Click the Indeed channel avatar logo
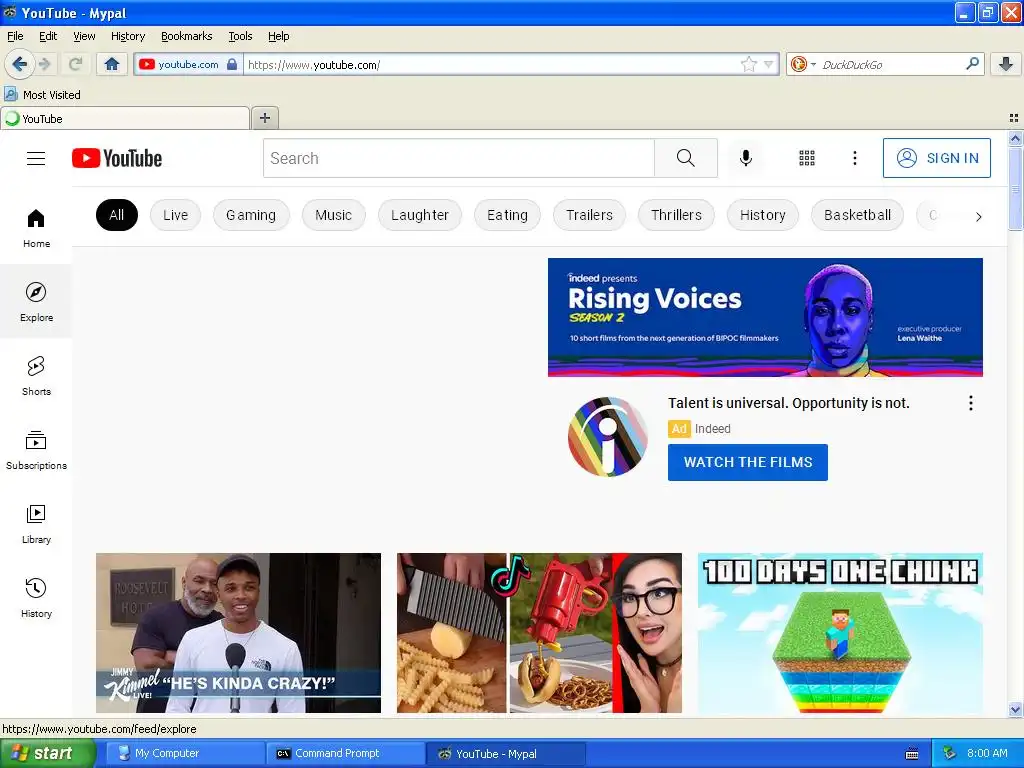 tap(607, 436)
